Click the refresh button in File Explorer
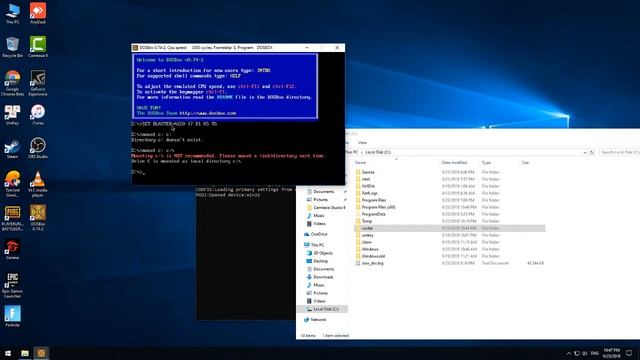Image resolution: width=640 pixels, height=360 pixels. pyautogui.click(x=591, y=152)
